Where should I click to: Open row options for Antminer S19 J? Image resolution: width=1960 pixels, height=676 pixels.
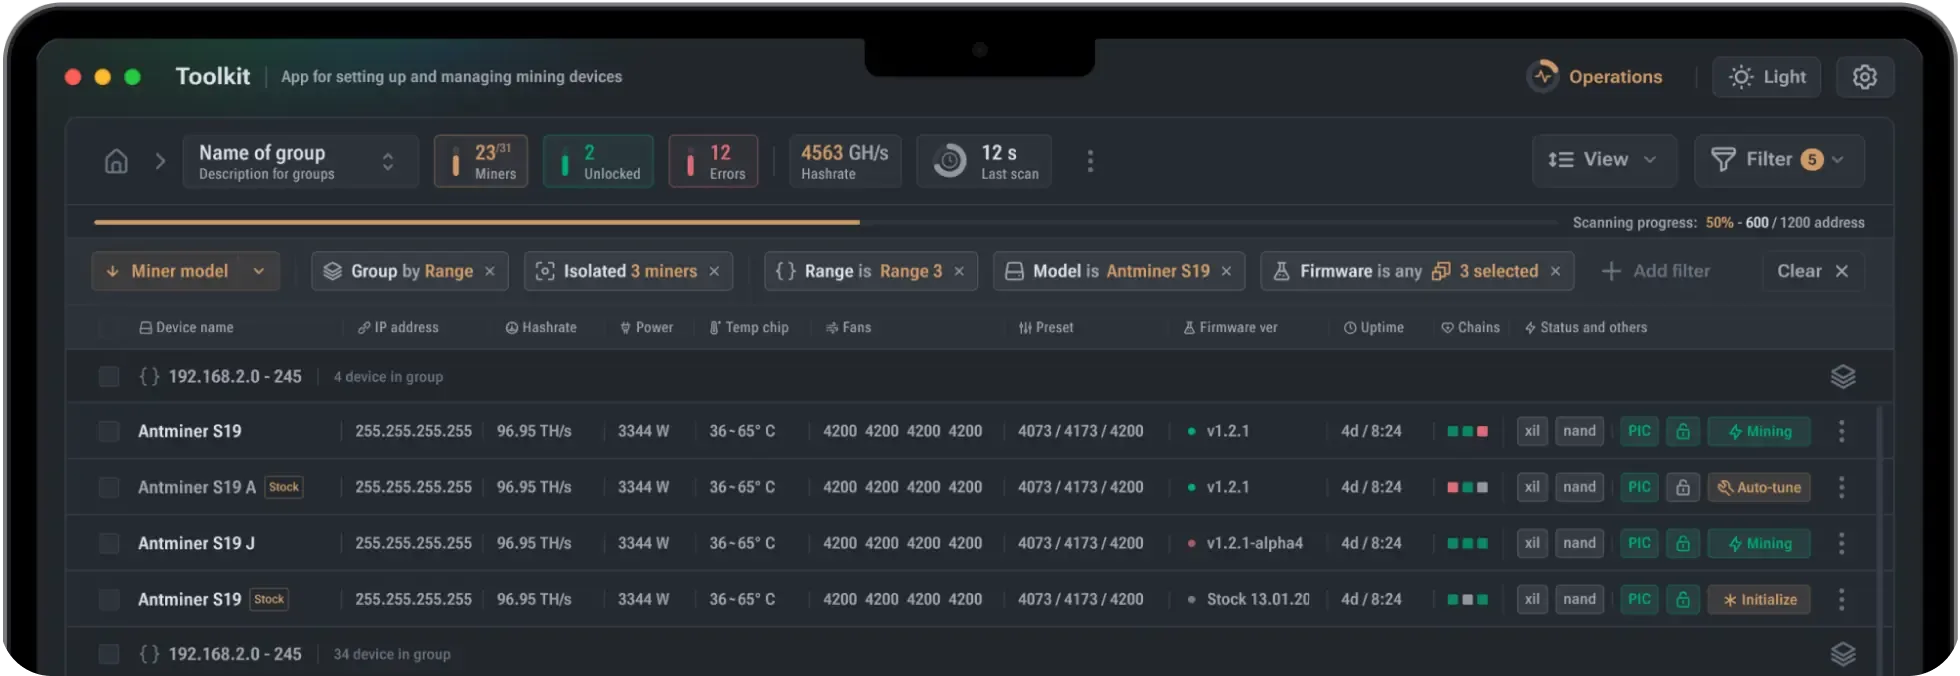pos(1841,543)
